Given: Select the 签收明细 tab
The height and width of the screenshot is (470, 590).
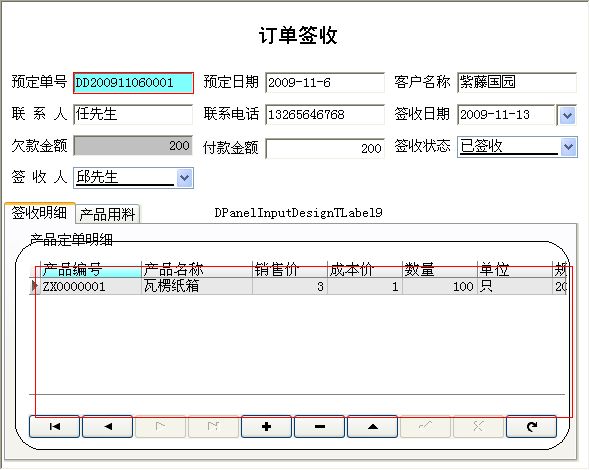Looking at the screenshot, I should (39, 213).
